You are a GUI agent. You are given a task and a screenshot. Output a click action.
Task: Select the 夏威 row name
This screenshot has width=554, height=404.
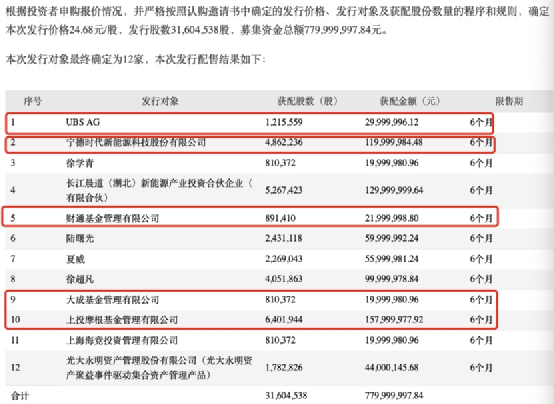pyautogui.click(x=75, y=259)
